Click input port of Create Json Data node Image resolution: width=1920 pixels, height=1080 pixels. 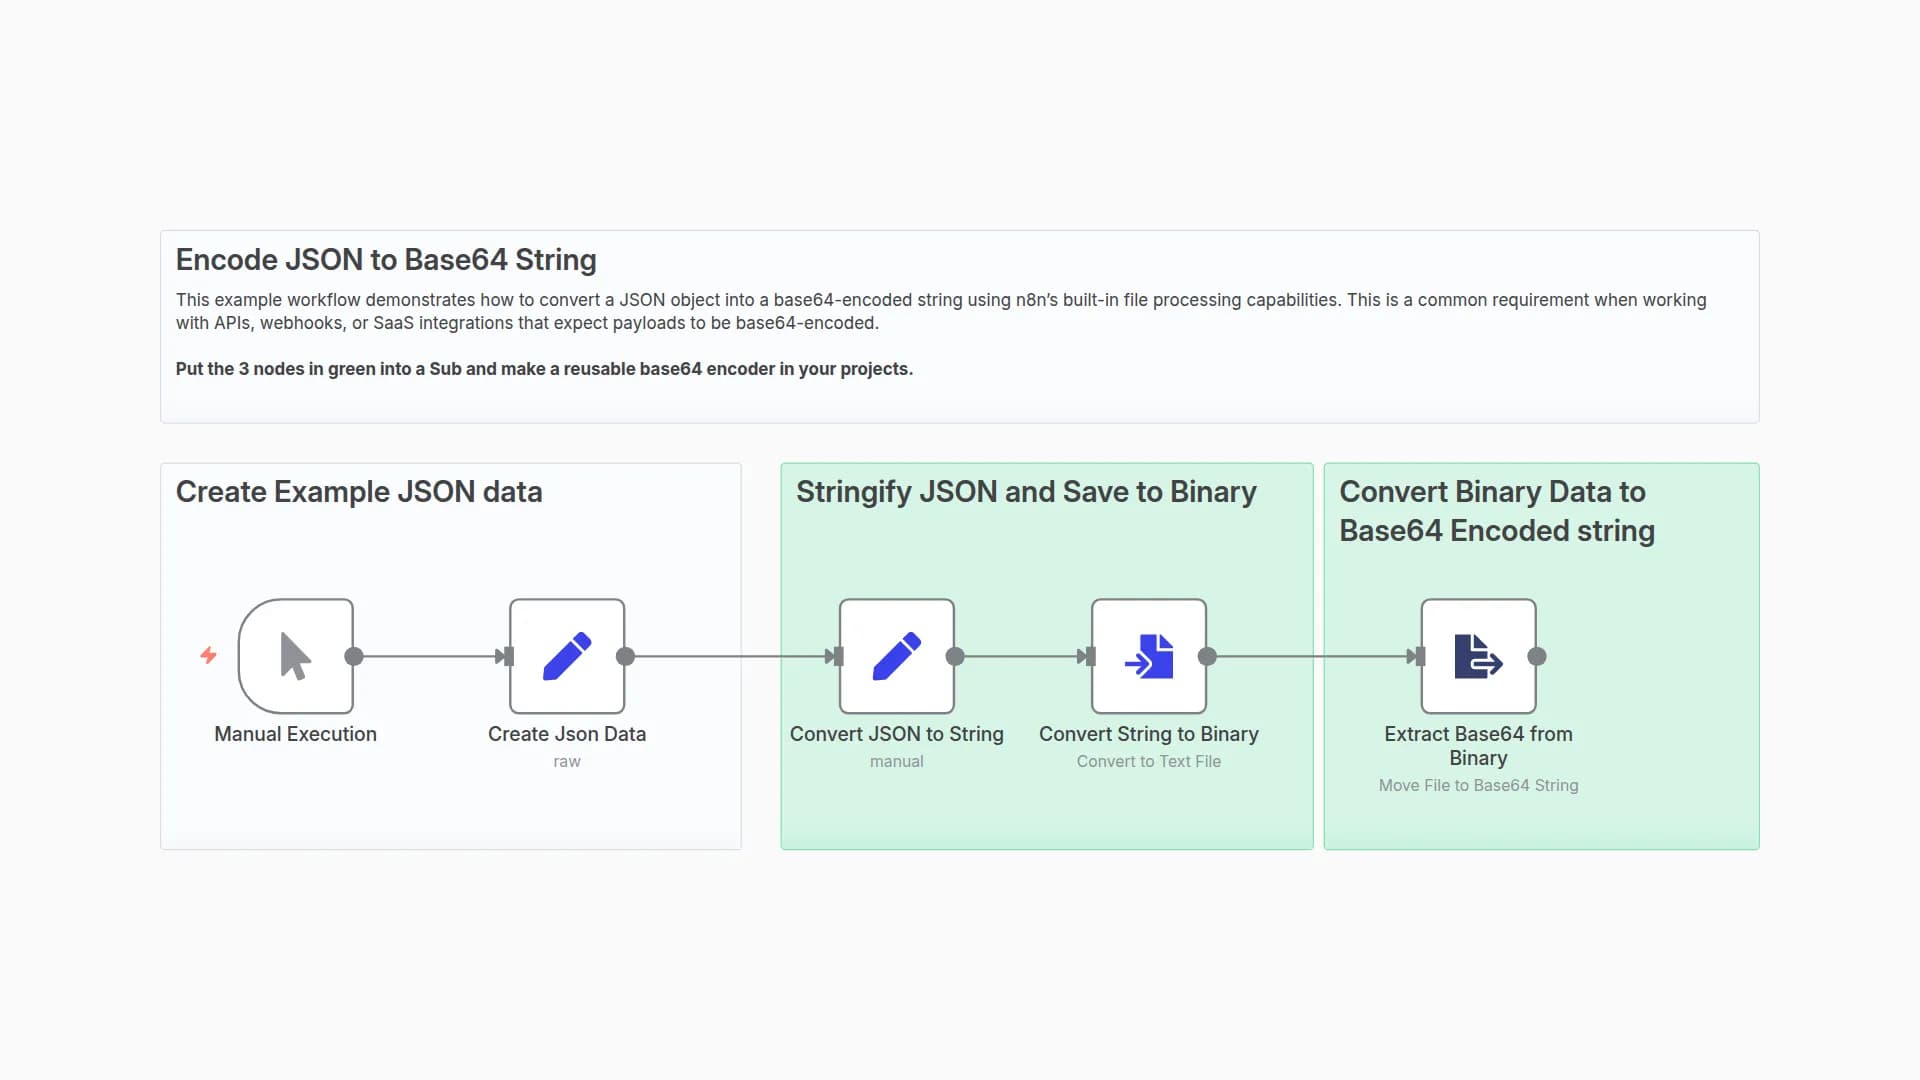click(508, 656)
